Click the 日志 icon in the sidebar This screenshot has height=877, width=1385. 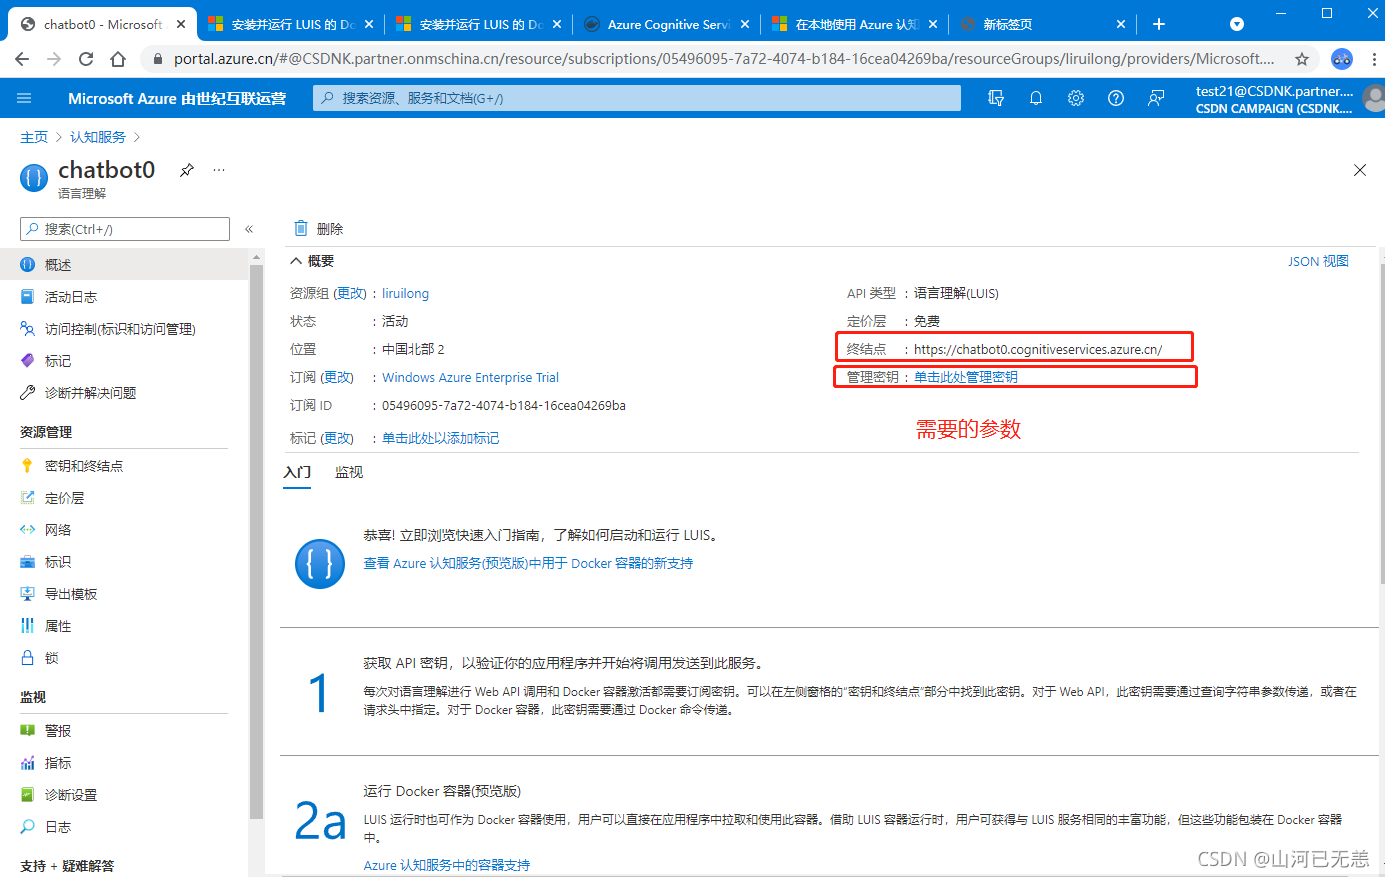pos(28,827)
